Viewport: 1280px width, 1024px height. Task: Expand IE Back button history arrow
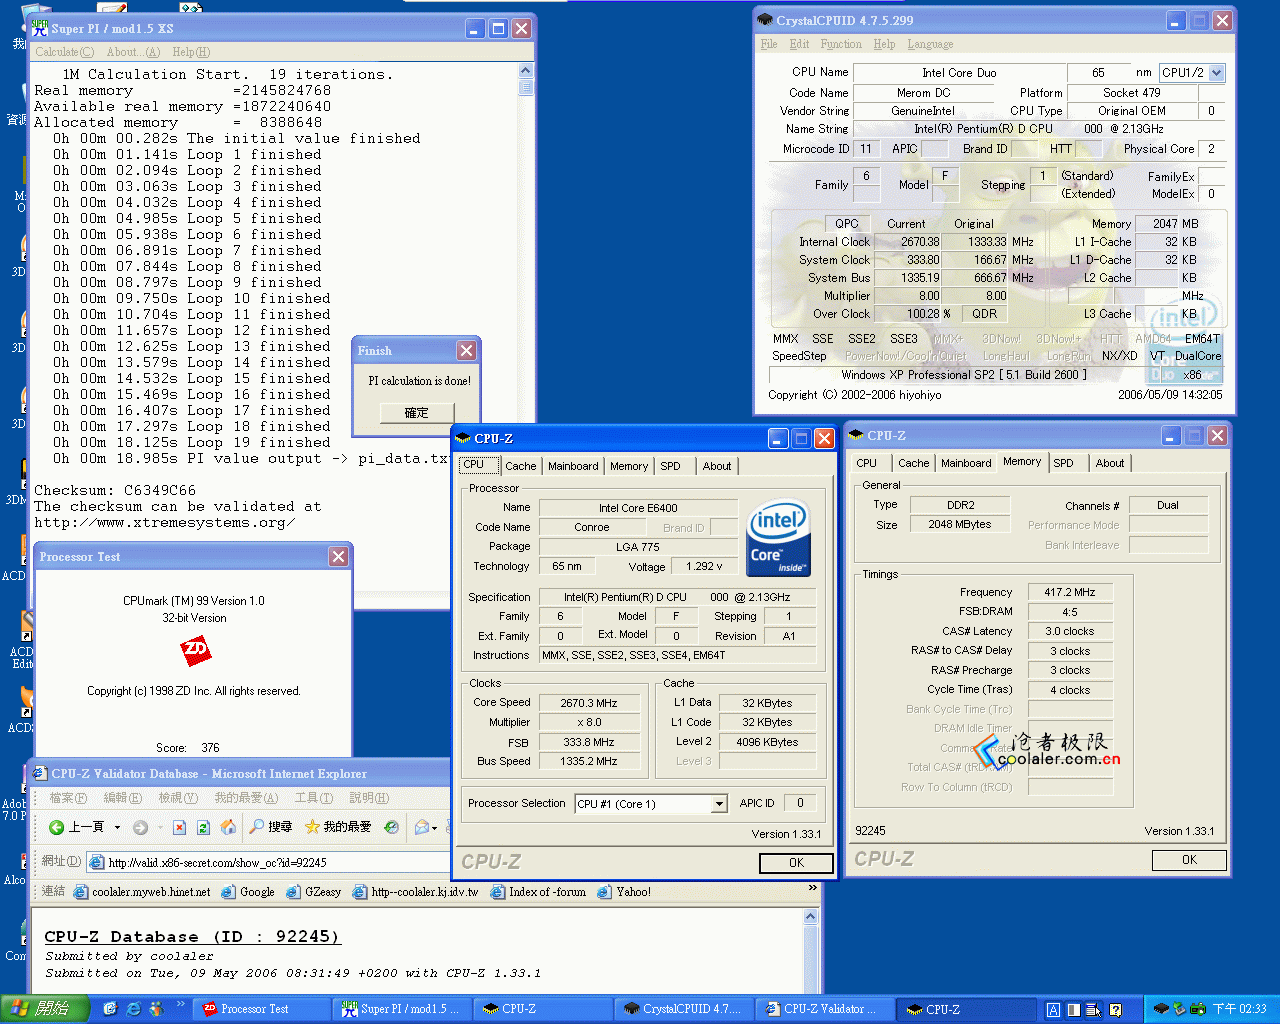coord(117,828)
